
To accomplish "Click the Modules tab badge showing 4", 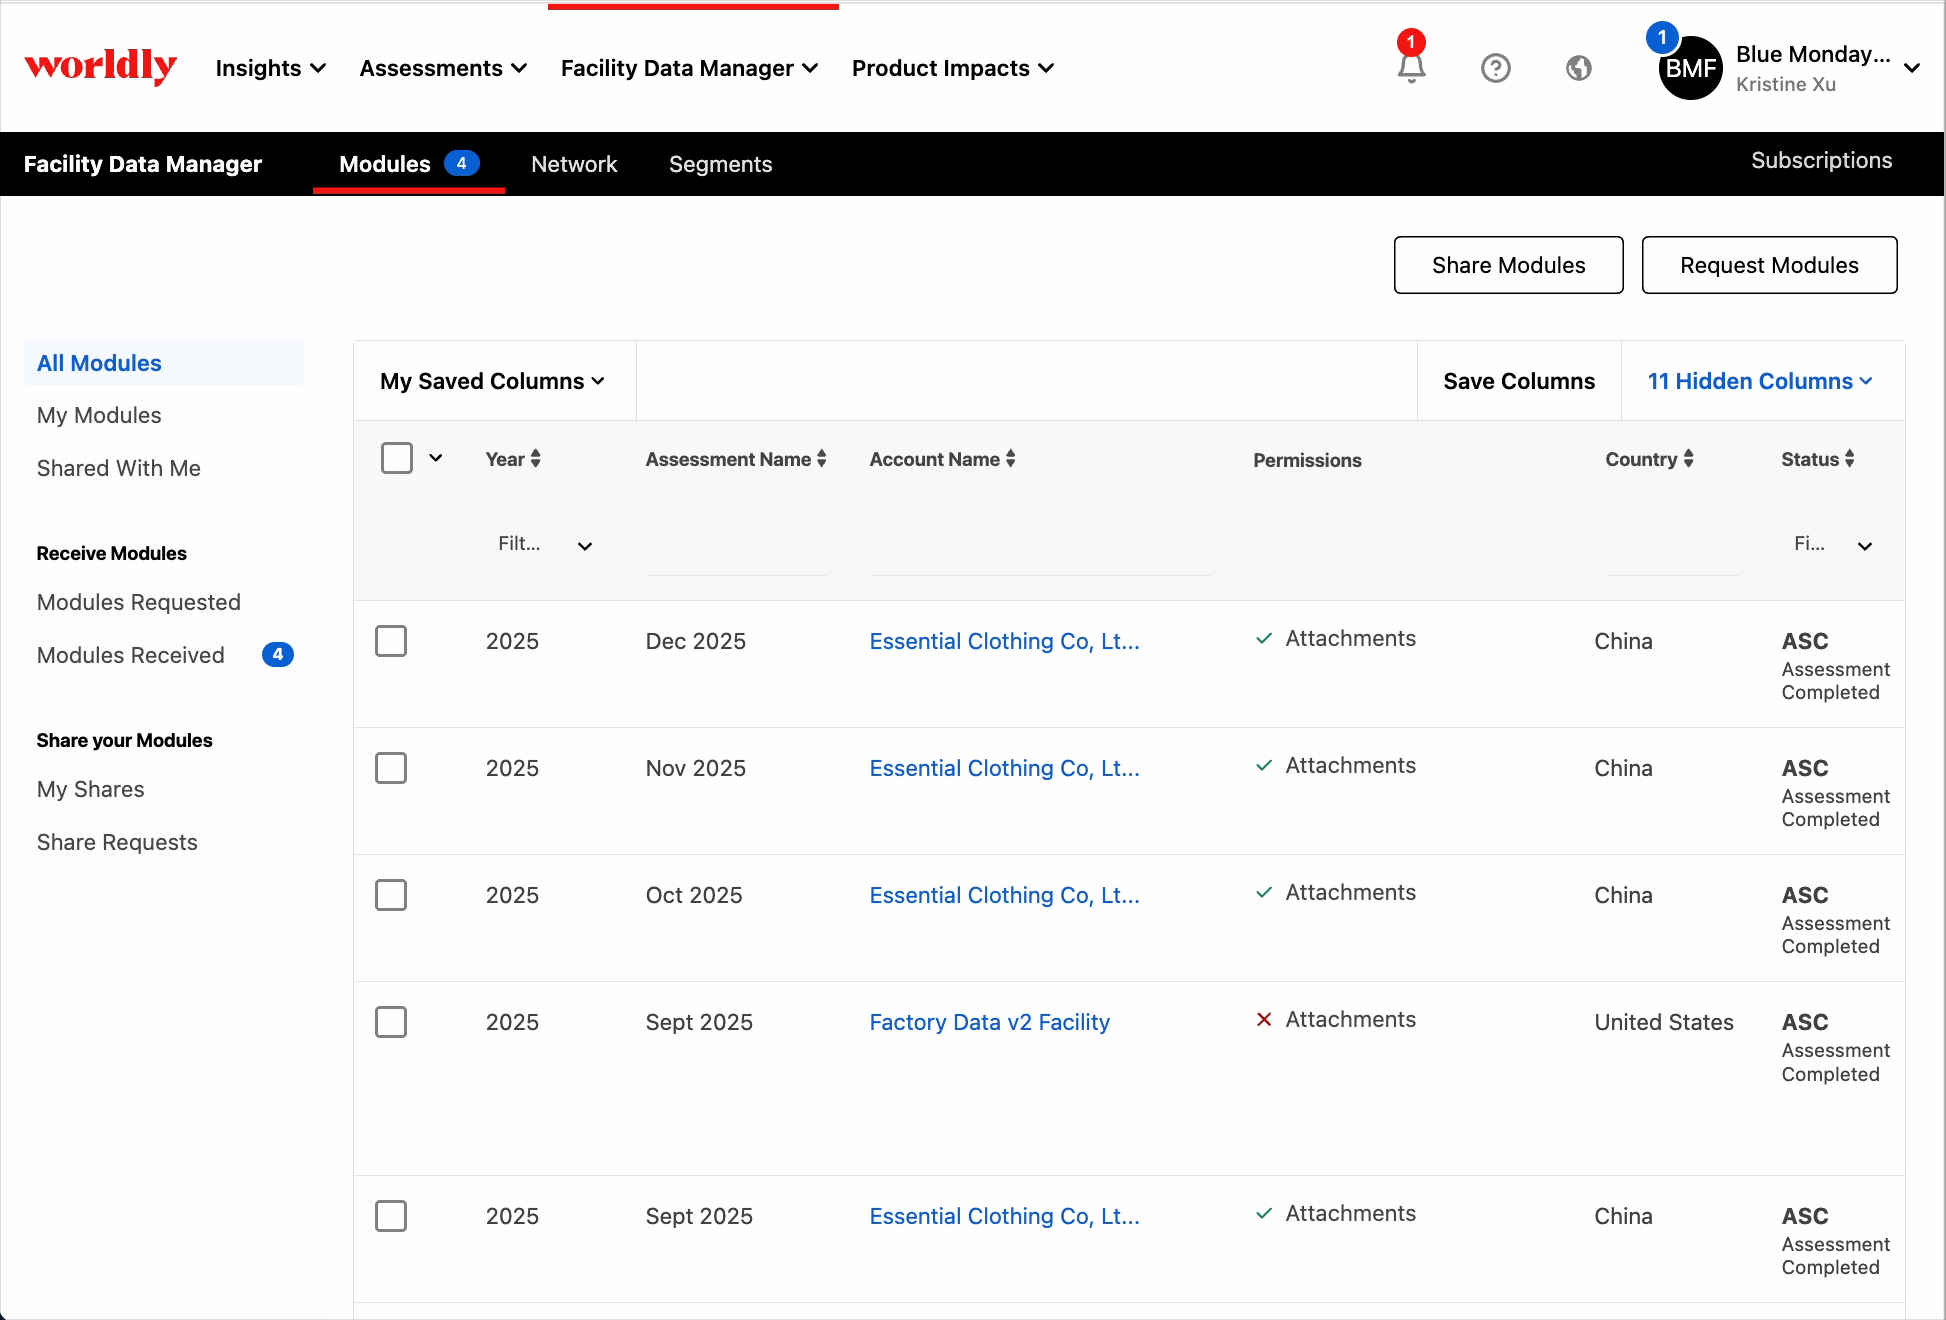I will (461, 163).
